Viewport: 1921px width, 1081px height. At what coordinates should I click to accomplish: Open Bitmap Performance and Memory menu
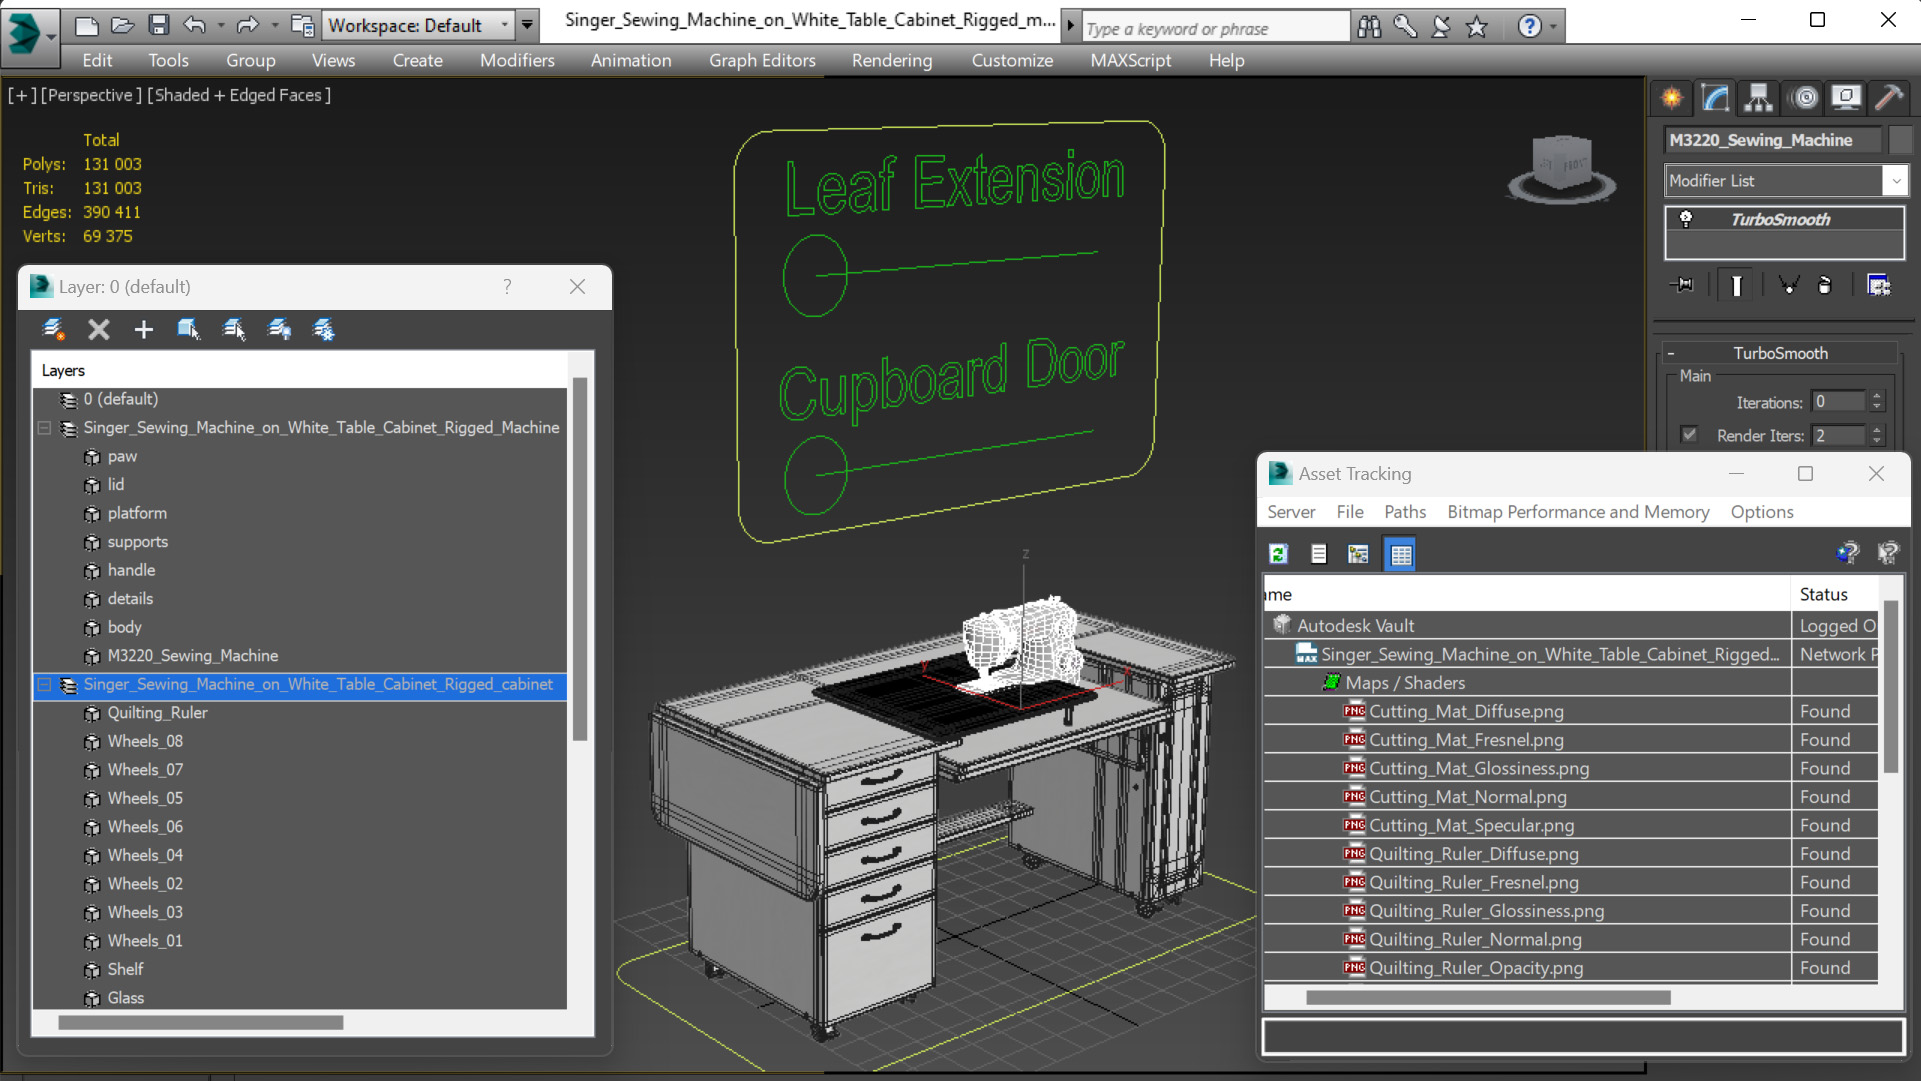1578,512
